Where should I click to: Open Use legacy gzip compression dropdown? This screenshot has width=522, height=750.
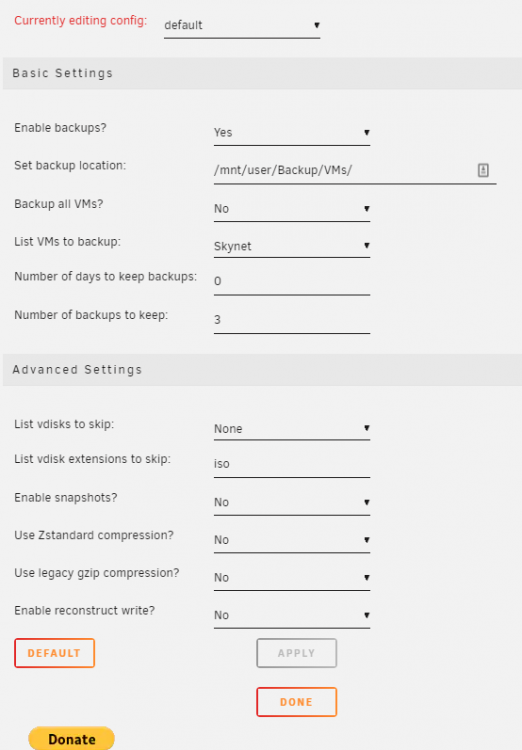[291, 578]
